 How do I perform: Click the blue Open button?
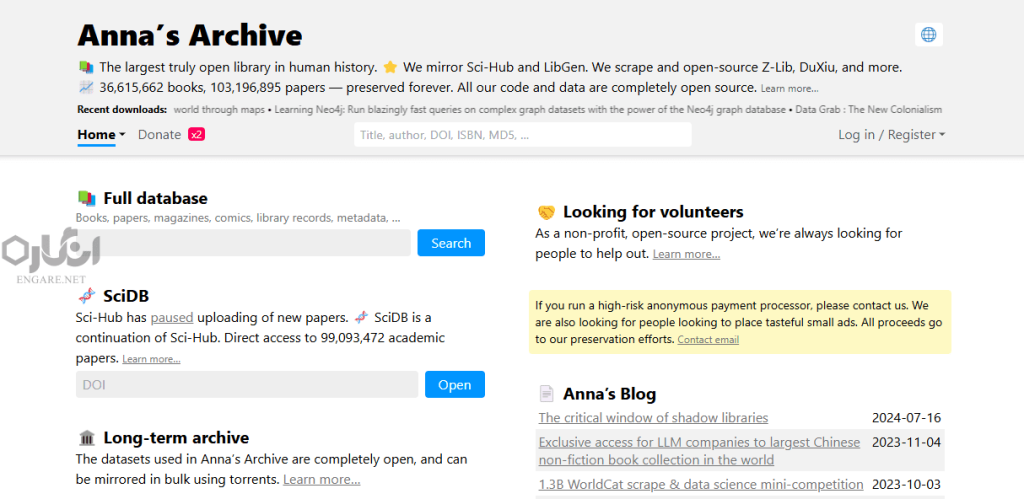[x=455, y=385]
